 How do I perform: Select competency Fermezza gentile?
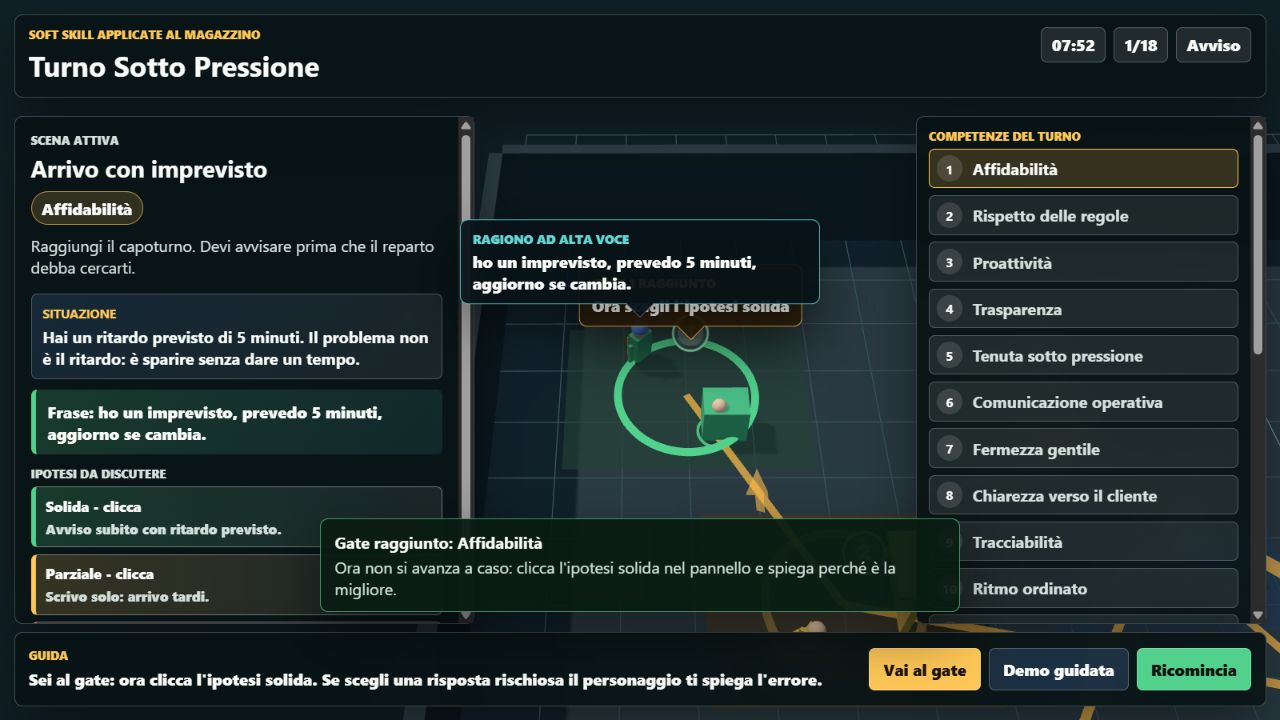pos(1083,449)
